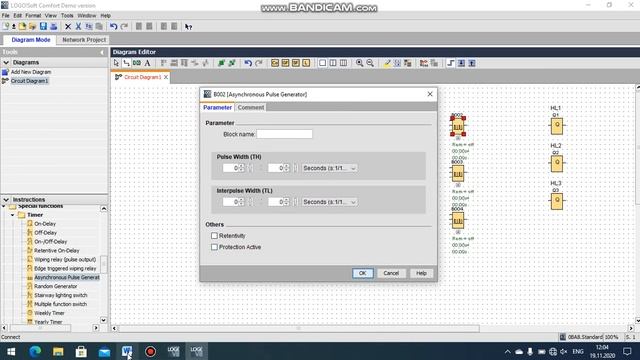Image resolution: width=640 pixels, height=360 pixels.
Task: Click the ENG language indicator in tray
Action: click(x=578, y=351)
